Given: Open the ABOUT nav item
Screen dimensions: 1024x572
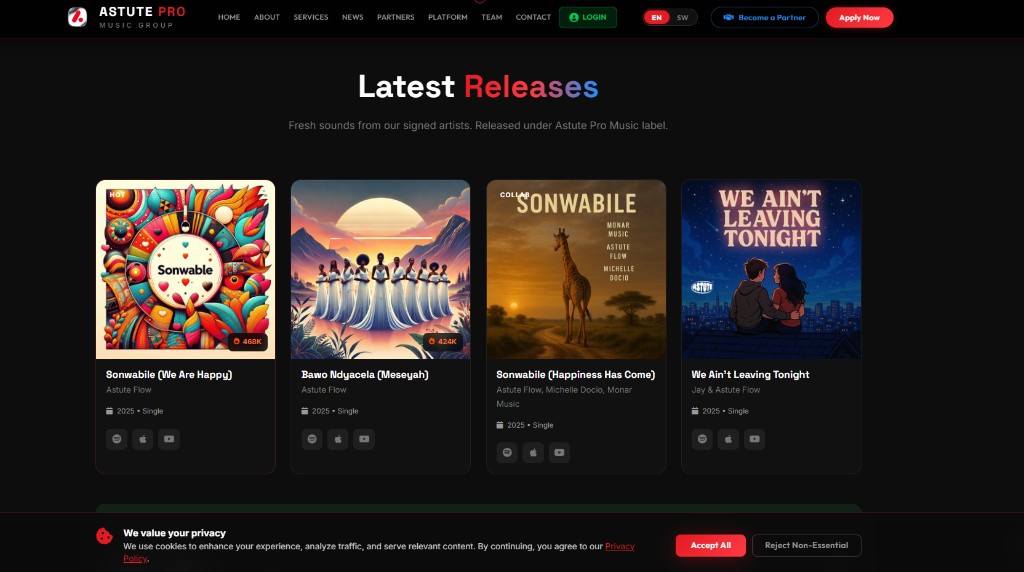Looking at the screenshot, I should click(x=266, y=17).
